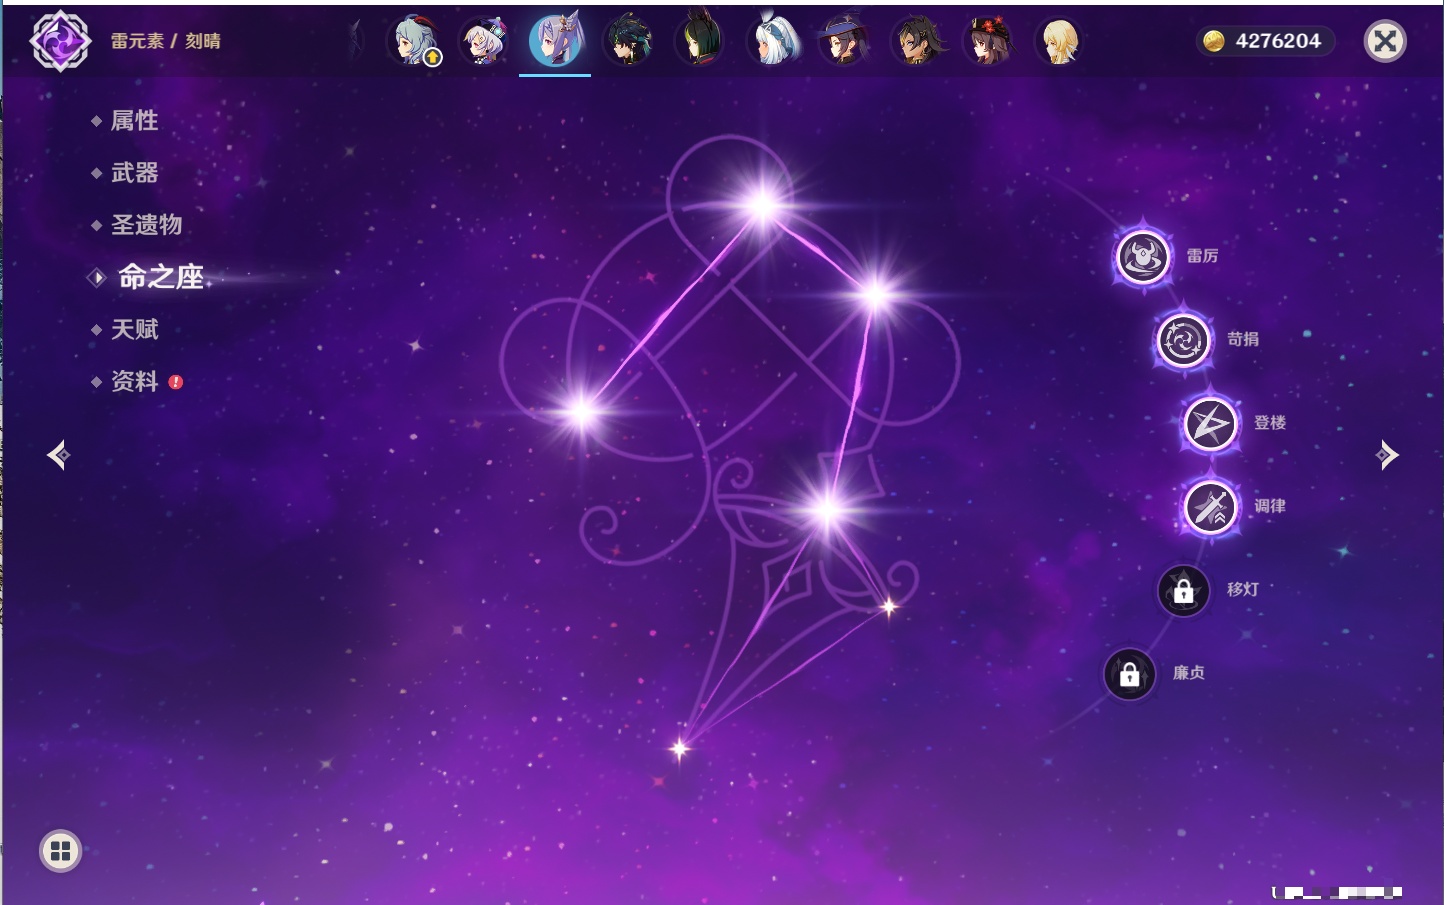
Task: Select the dark-haired Dehya avatar
Action: pyautogui.click(x=916, y=41)
